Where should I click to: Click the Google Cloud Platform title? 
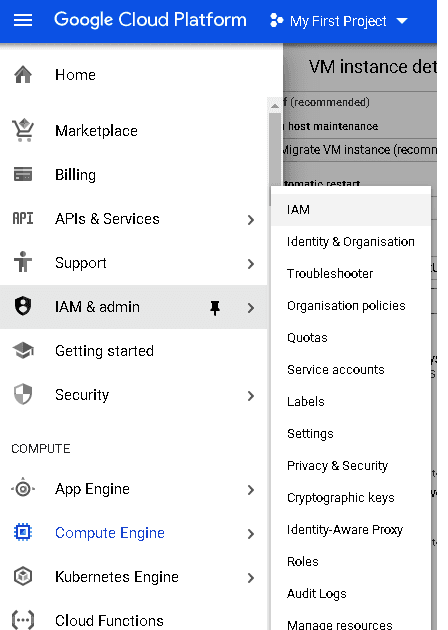(150, 20)
